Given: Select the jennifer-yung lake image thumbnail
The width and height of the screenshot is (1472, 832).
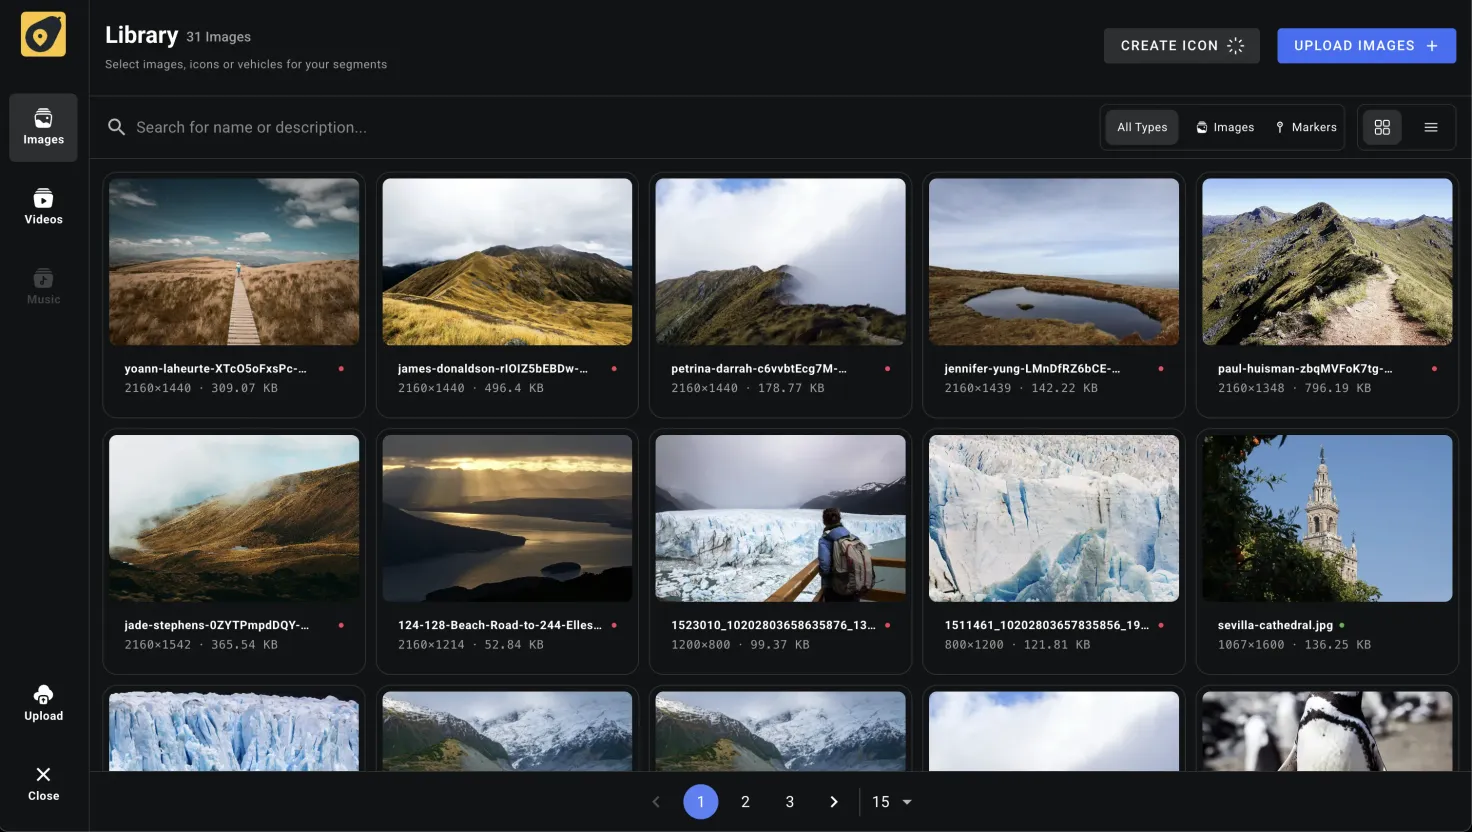Looking at the screenshot, I should 1054,262.
